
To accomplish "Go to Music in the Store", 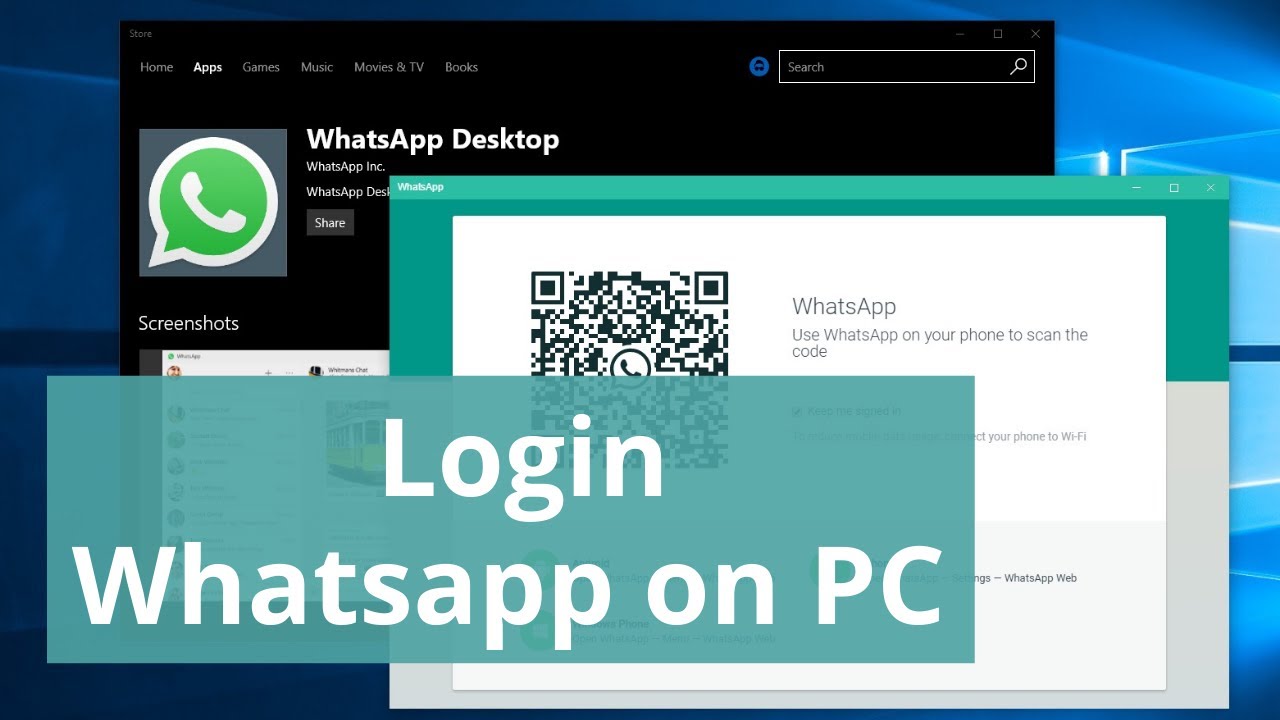I will pos(317,67).
